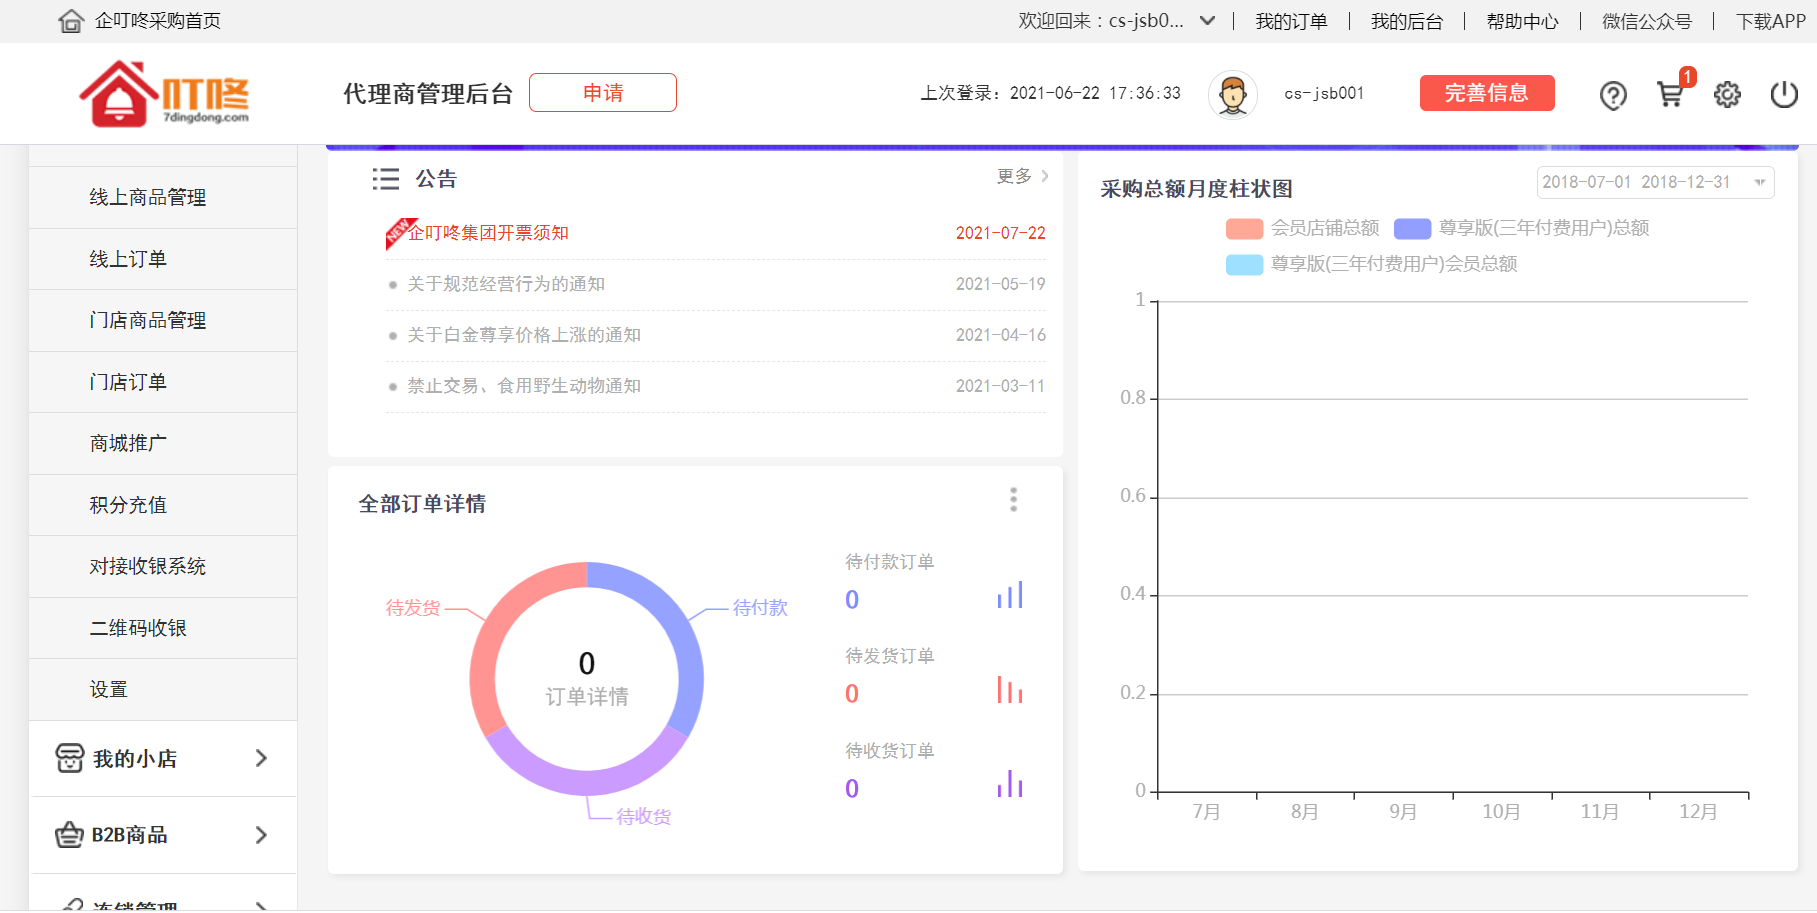
Task: Open the date range dropdown 2018-07-01 2018-12-31
Action: (x=1655, y=182)
